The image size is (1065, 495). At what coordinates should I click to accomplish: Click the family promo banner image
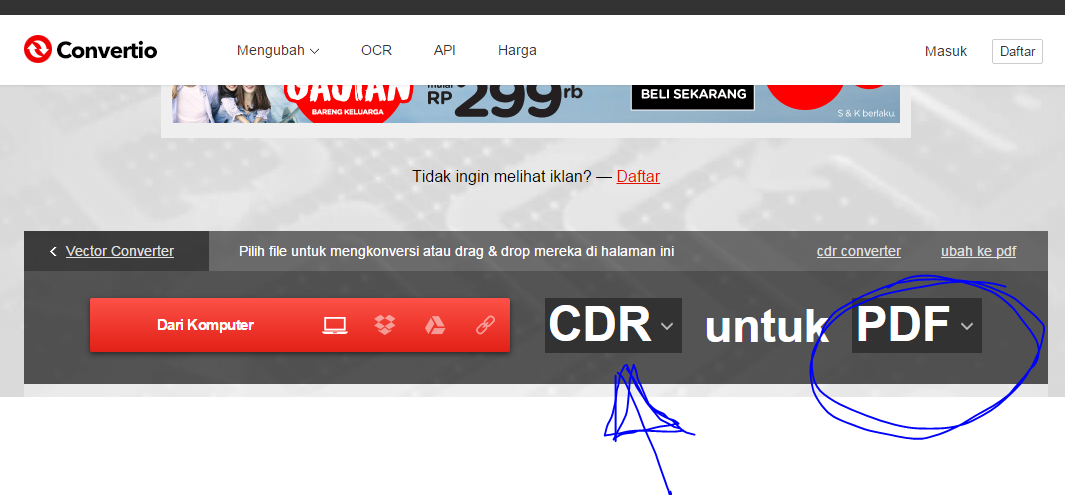[x=536, y=104]
